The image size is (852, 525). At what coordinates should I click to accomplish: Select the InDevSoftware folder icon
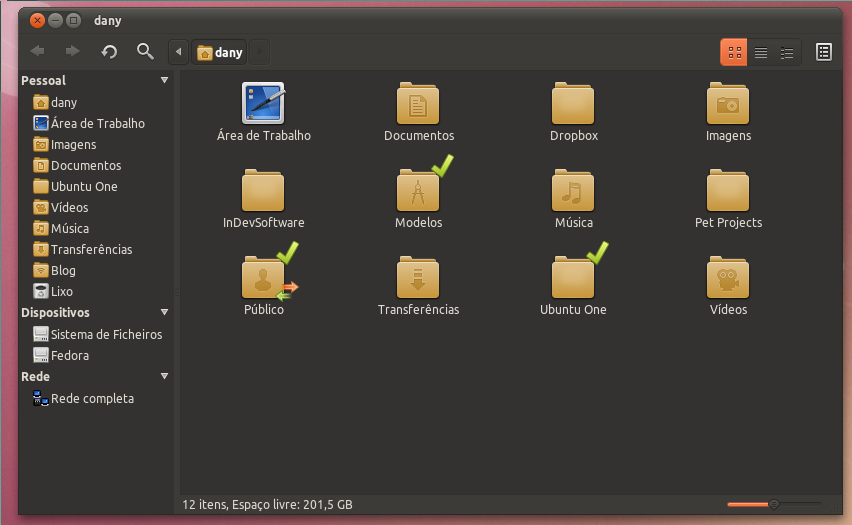click(x=263, y=190)
